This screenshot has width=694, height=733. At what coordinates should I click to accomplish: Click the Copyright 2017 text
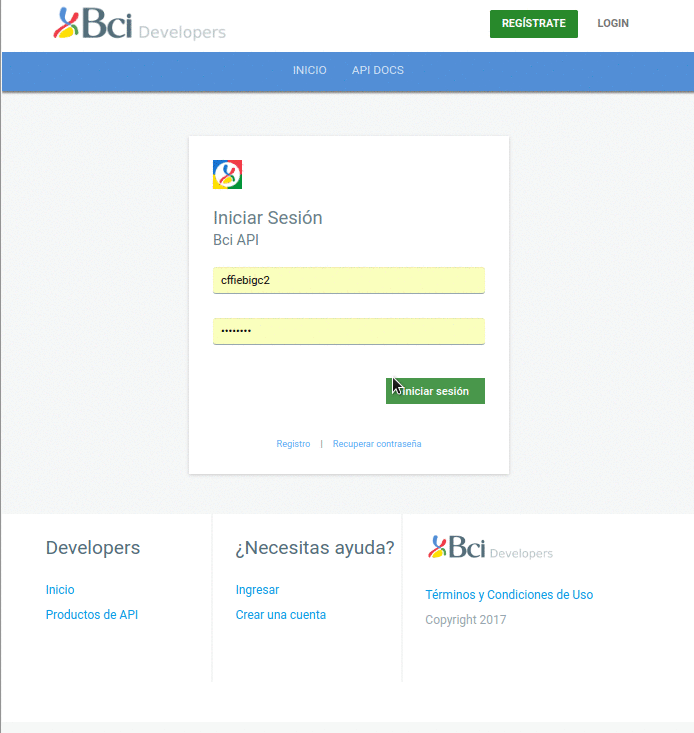(465, 619)
